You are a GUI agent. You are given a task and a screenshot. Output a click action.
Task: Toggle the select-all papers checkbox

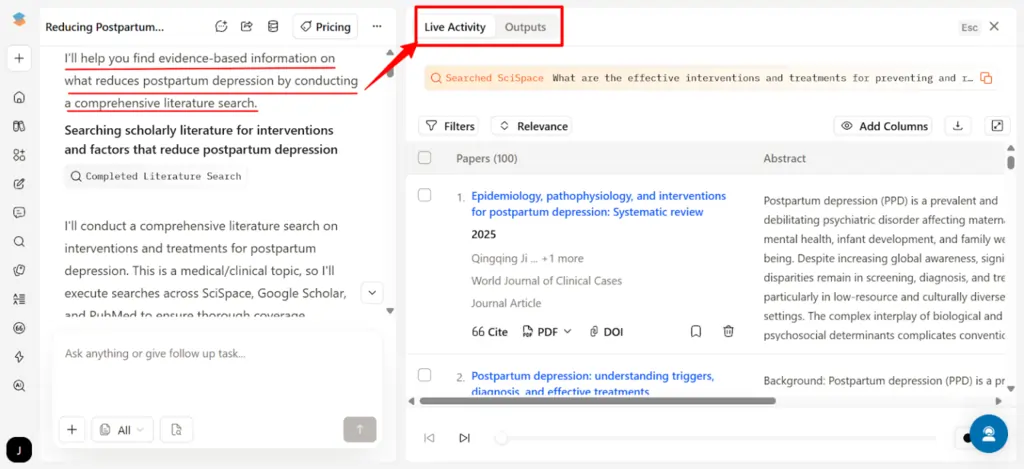point(424,157)
